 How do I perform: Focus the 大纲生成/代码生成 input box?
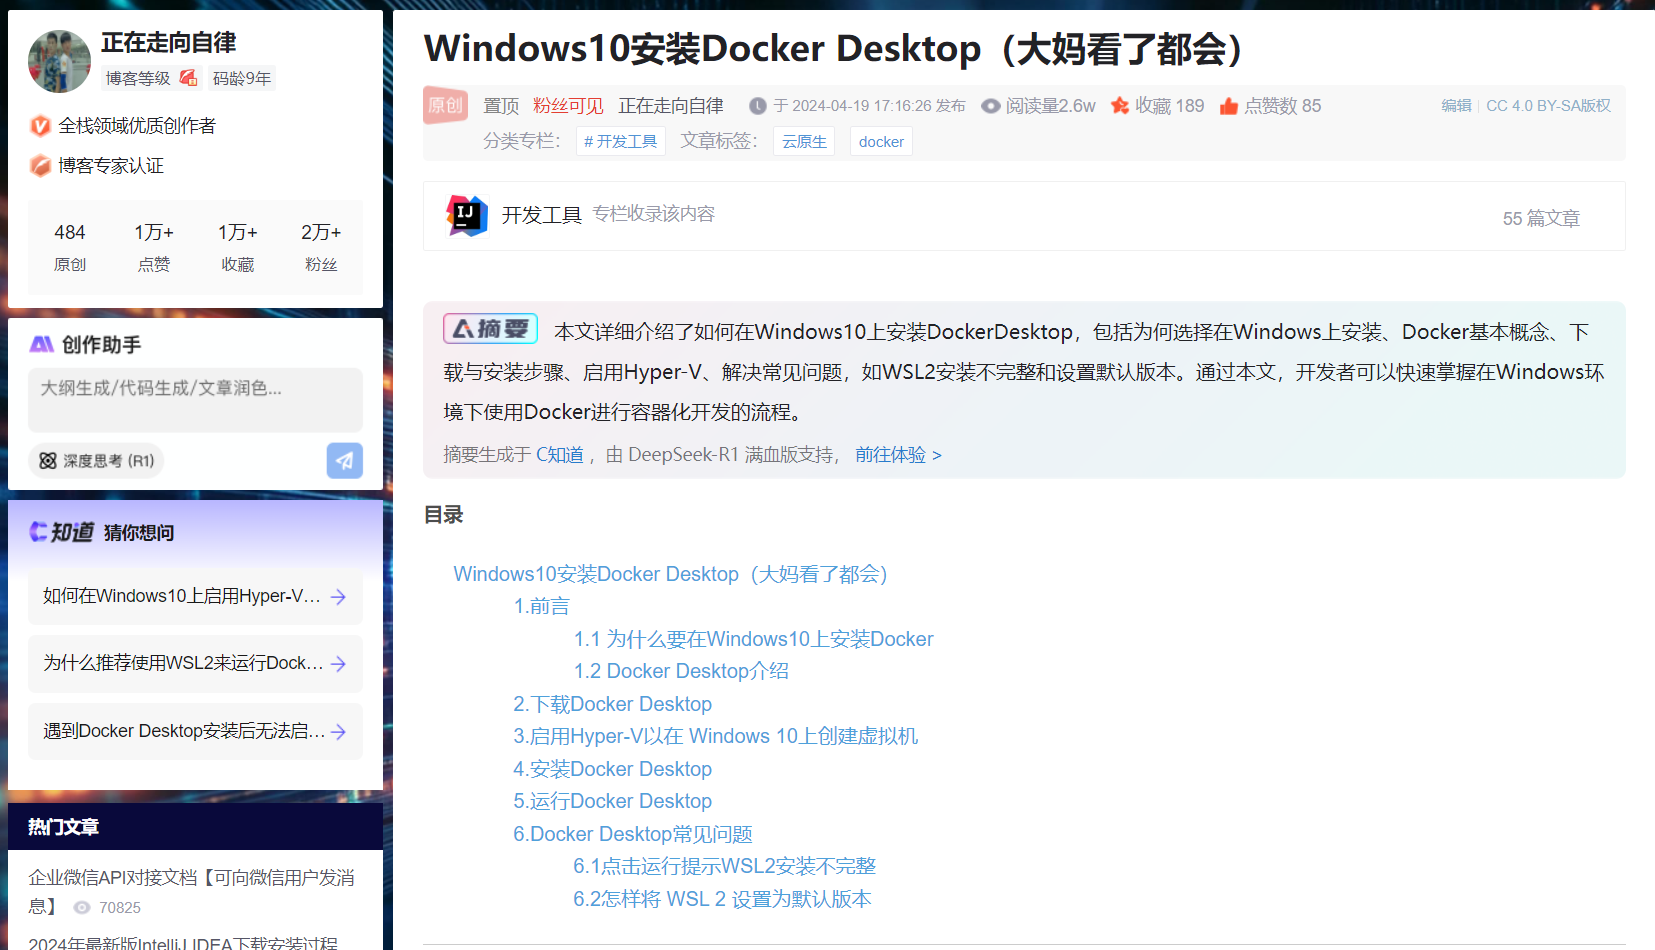click(195, 400)
